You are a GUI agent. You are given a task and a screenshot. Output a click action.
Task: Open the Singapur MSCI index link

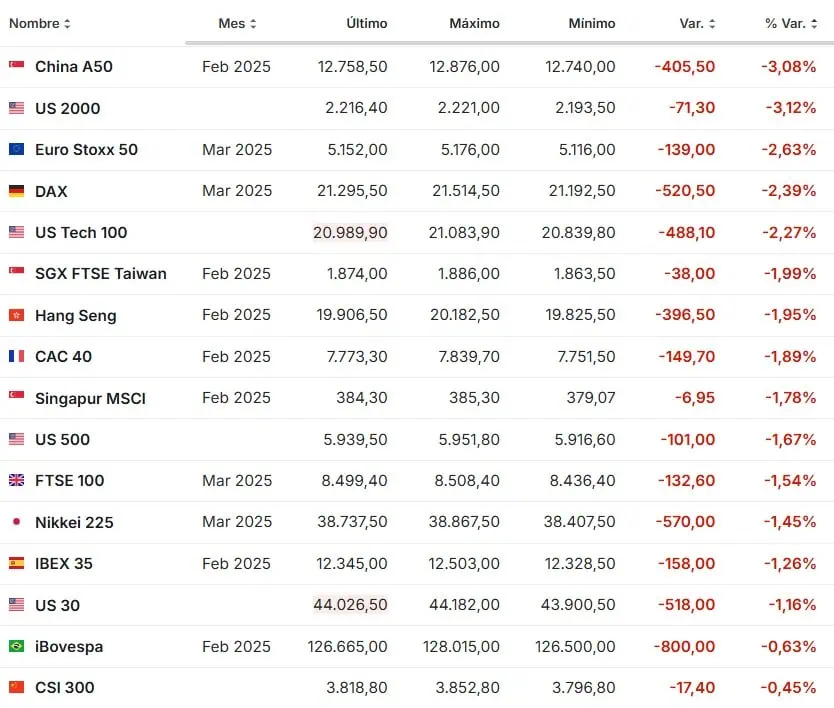click(90, 398)
